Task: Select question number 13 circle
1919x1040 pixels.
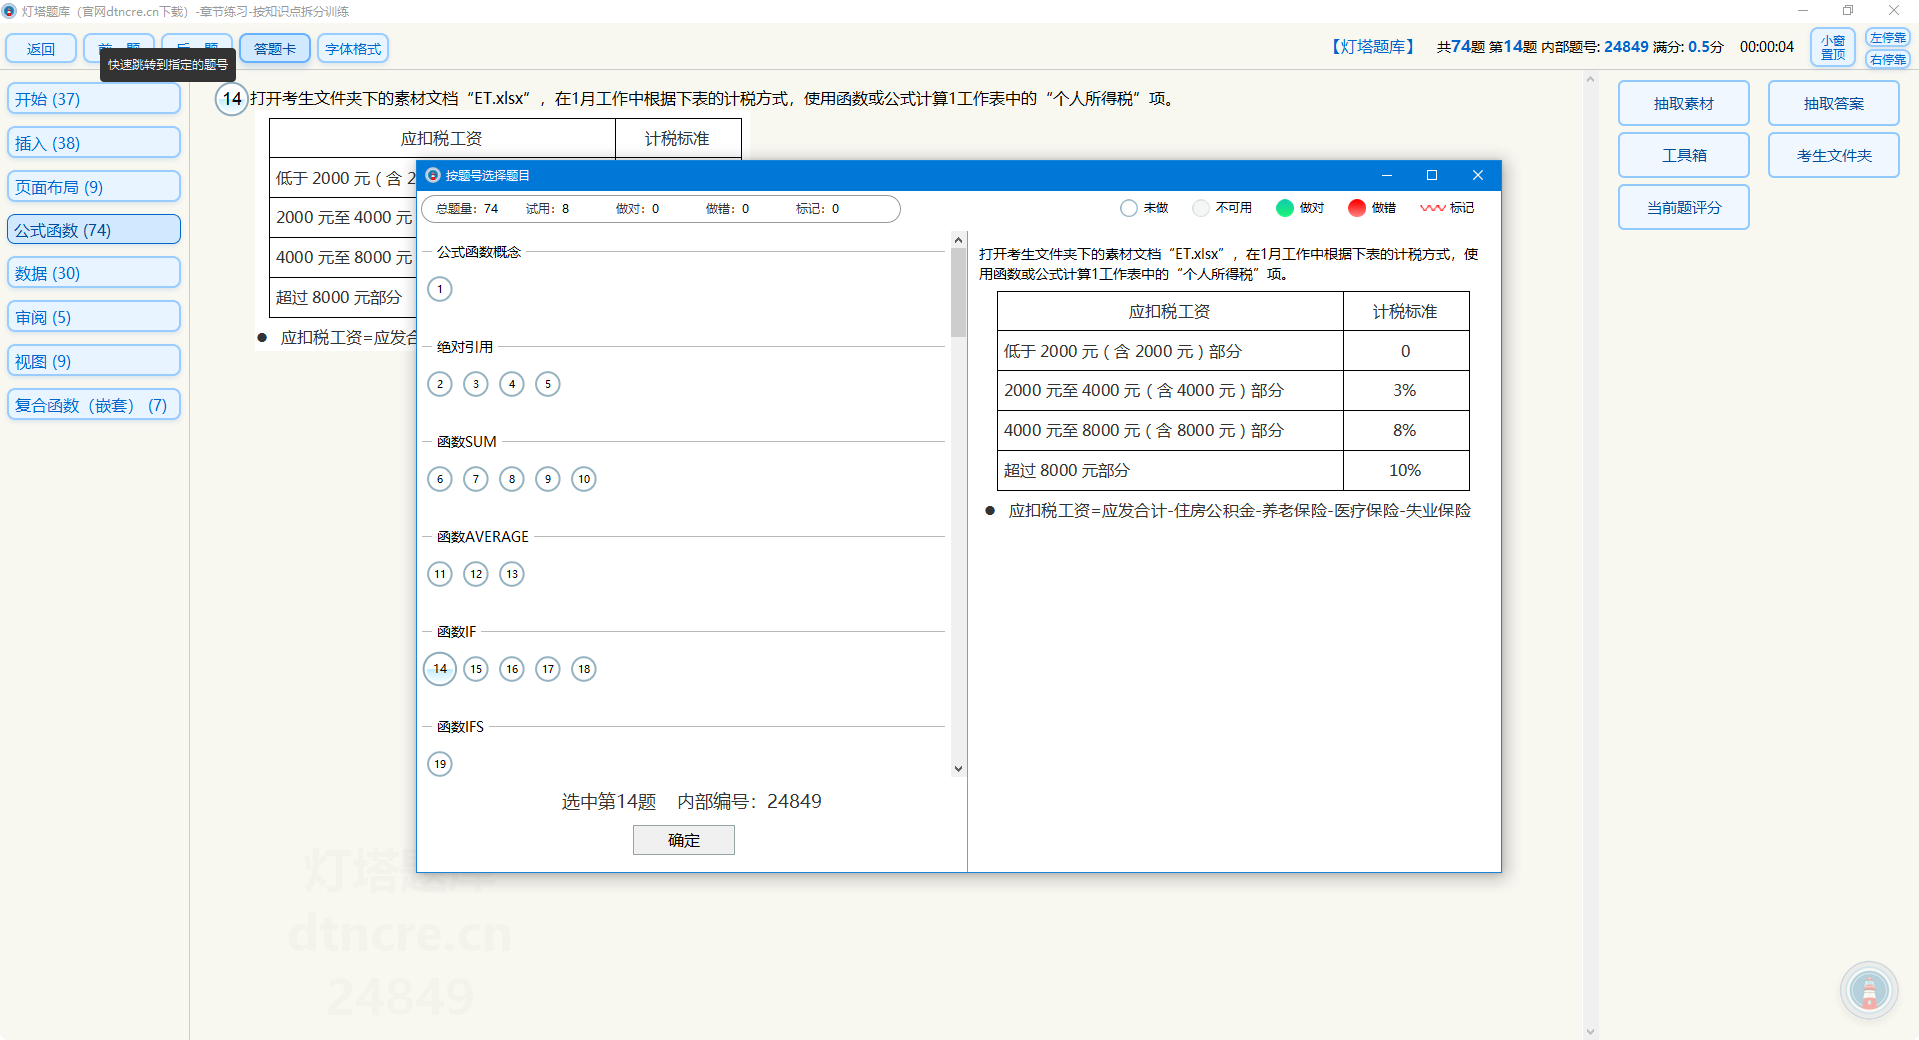Action: [512, 574]
